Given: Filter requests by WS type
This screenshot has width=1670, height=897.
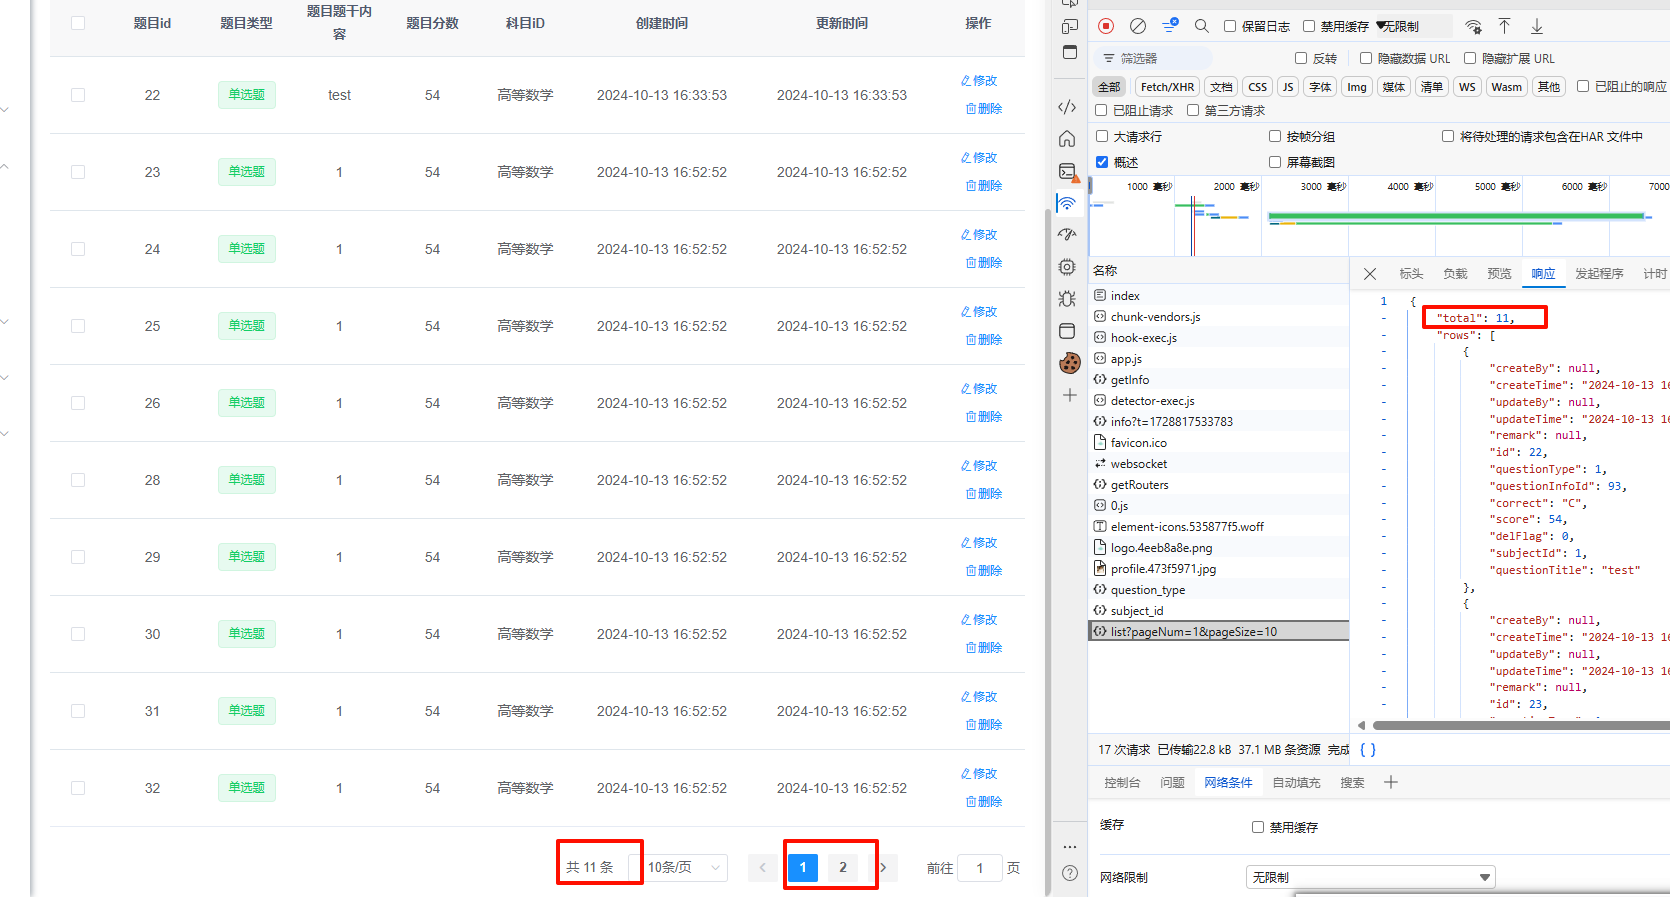Looking at the screenshot, I should [x=1467, y=87].
